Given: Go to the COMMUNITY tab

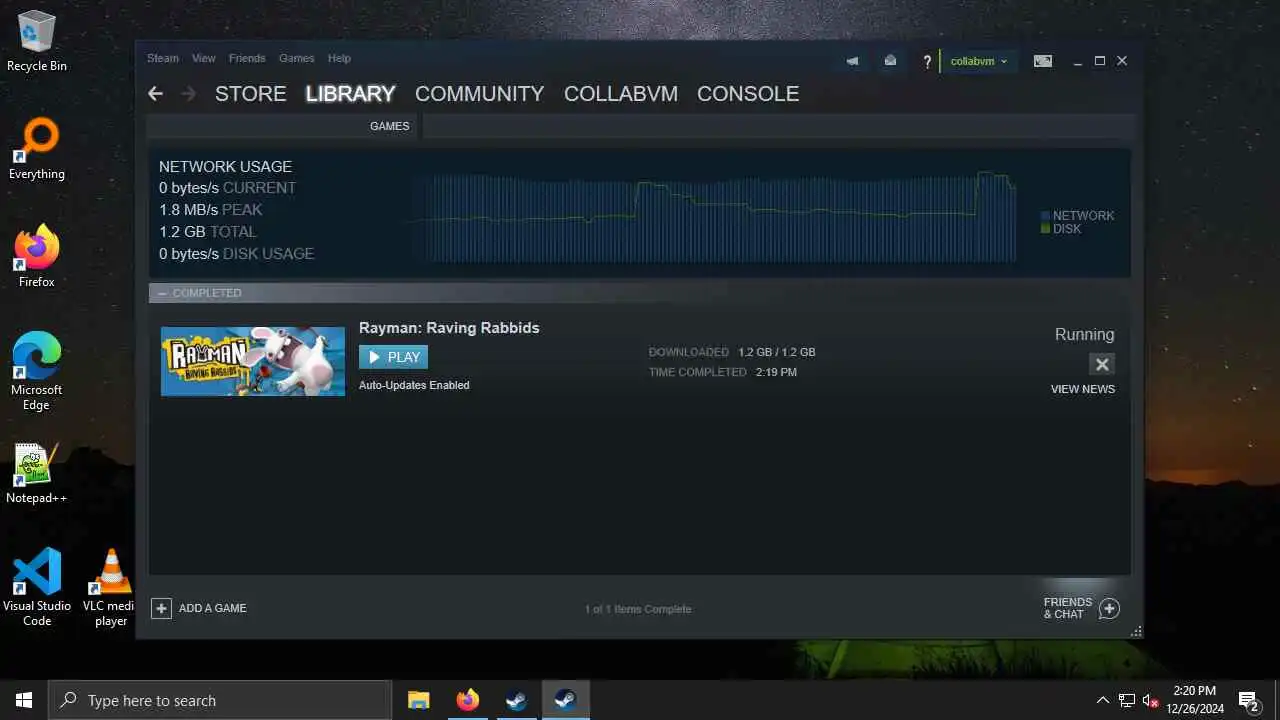Looking at the screenshot, I should click(479, 93).
